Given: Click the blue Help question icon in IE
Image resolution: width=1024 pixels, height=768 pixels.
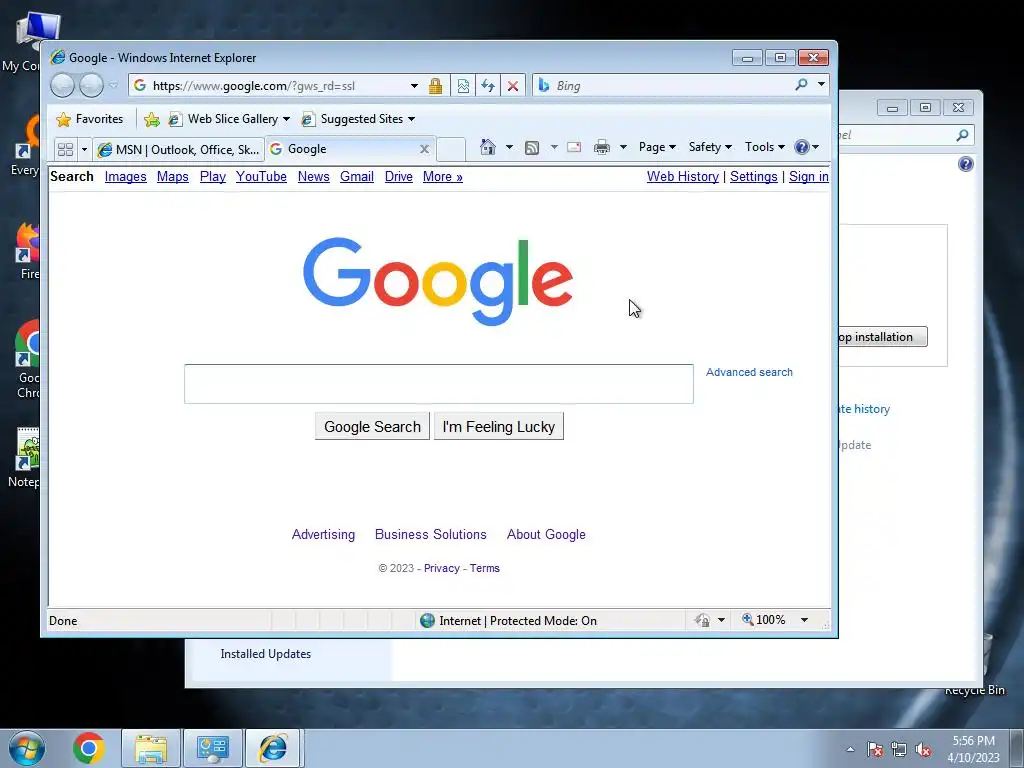Looking at the screenshot, I should coord(802,147).
